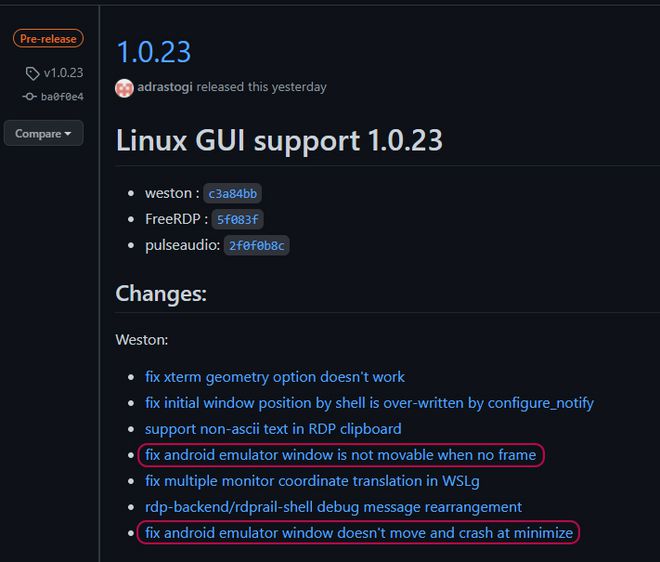Open fix xterm geometry option link
Viewport: 660px width, 562px height.
[275, 377]
